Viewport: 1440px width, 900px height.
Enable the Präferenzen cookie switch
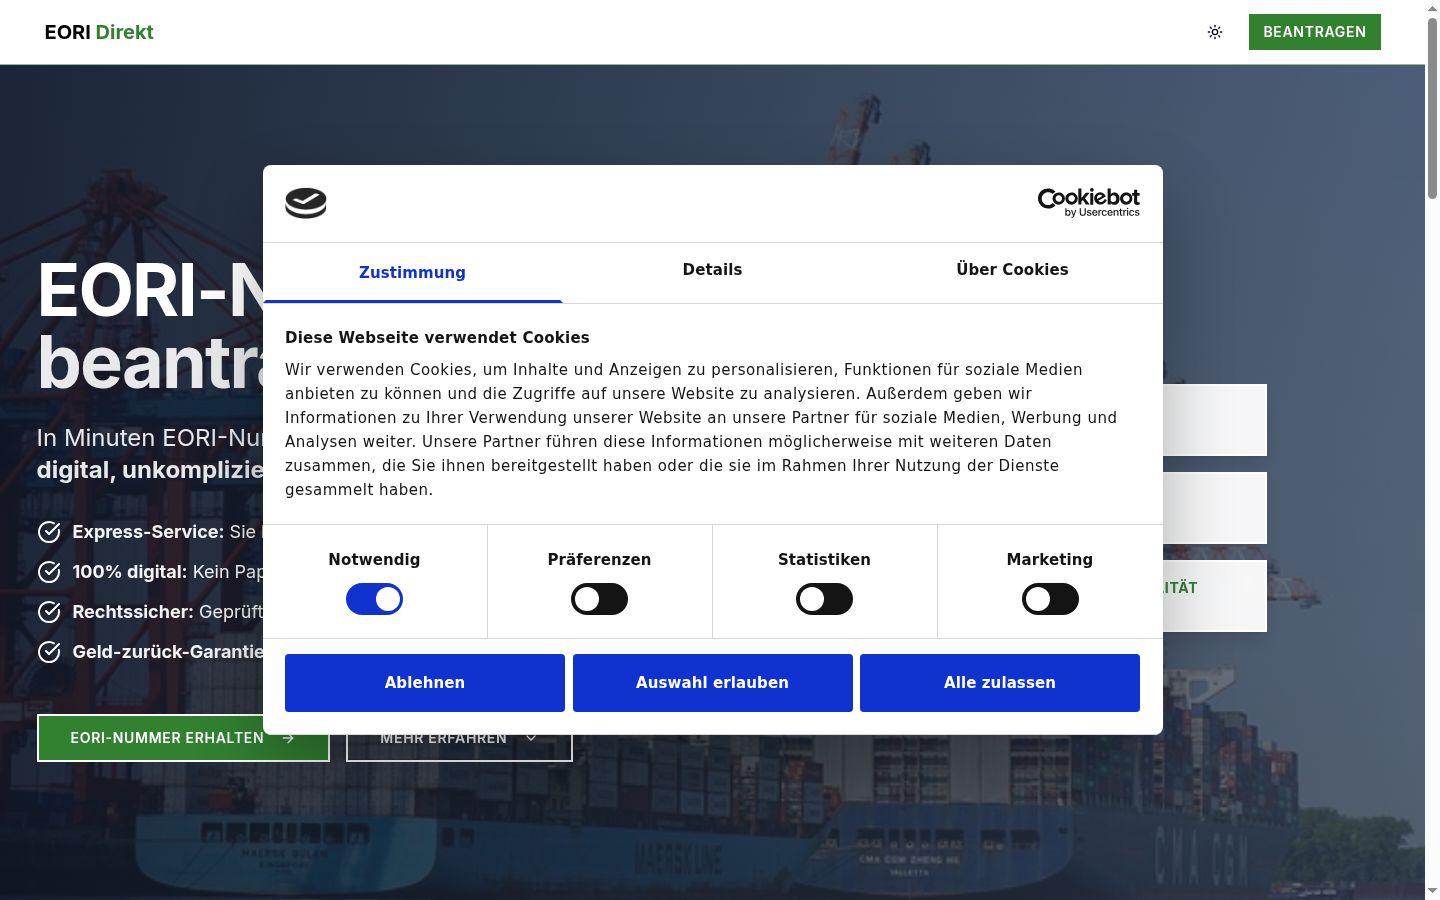pos(599,599)
